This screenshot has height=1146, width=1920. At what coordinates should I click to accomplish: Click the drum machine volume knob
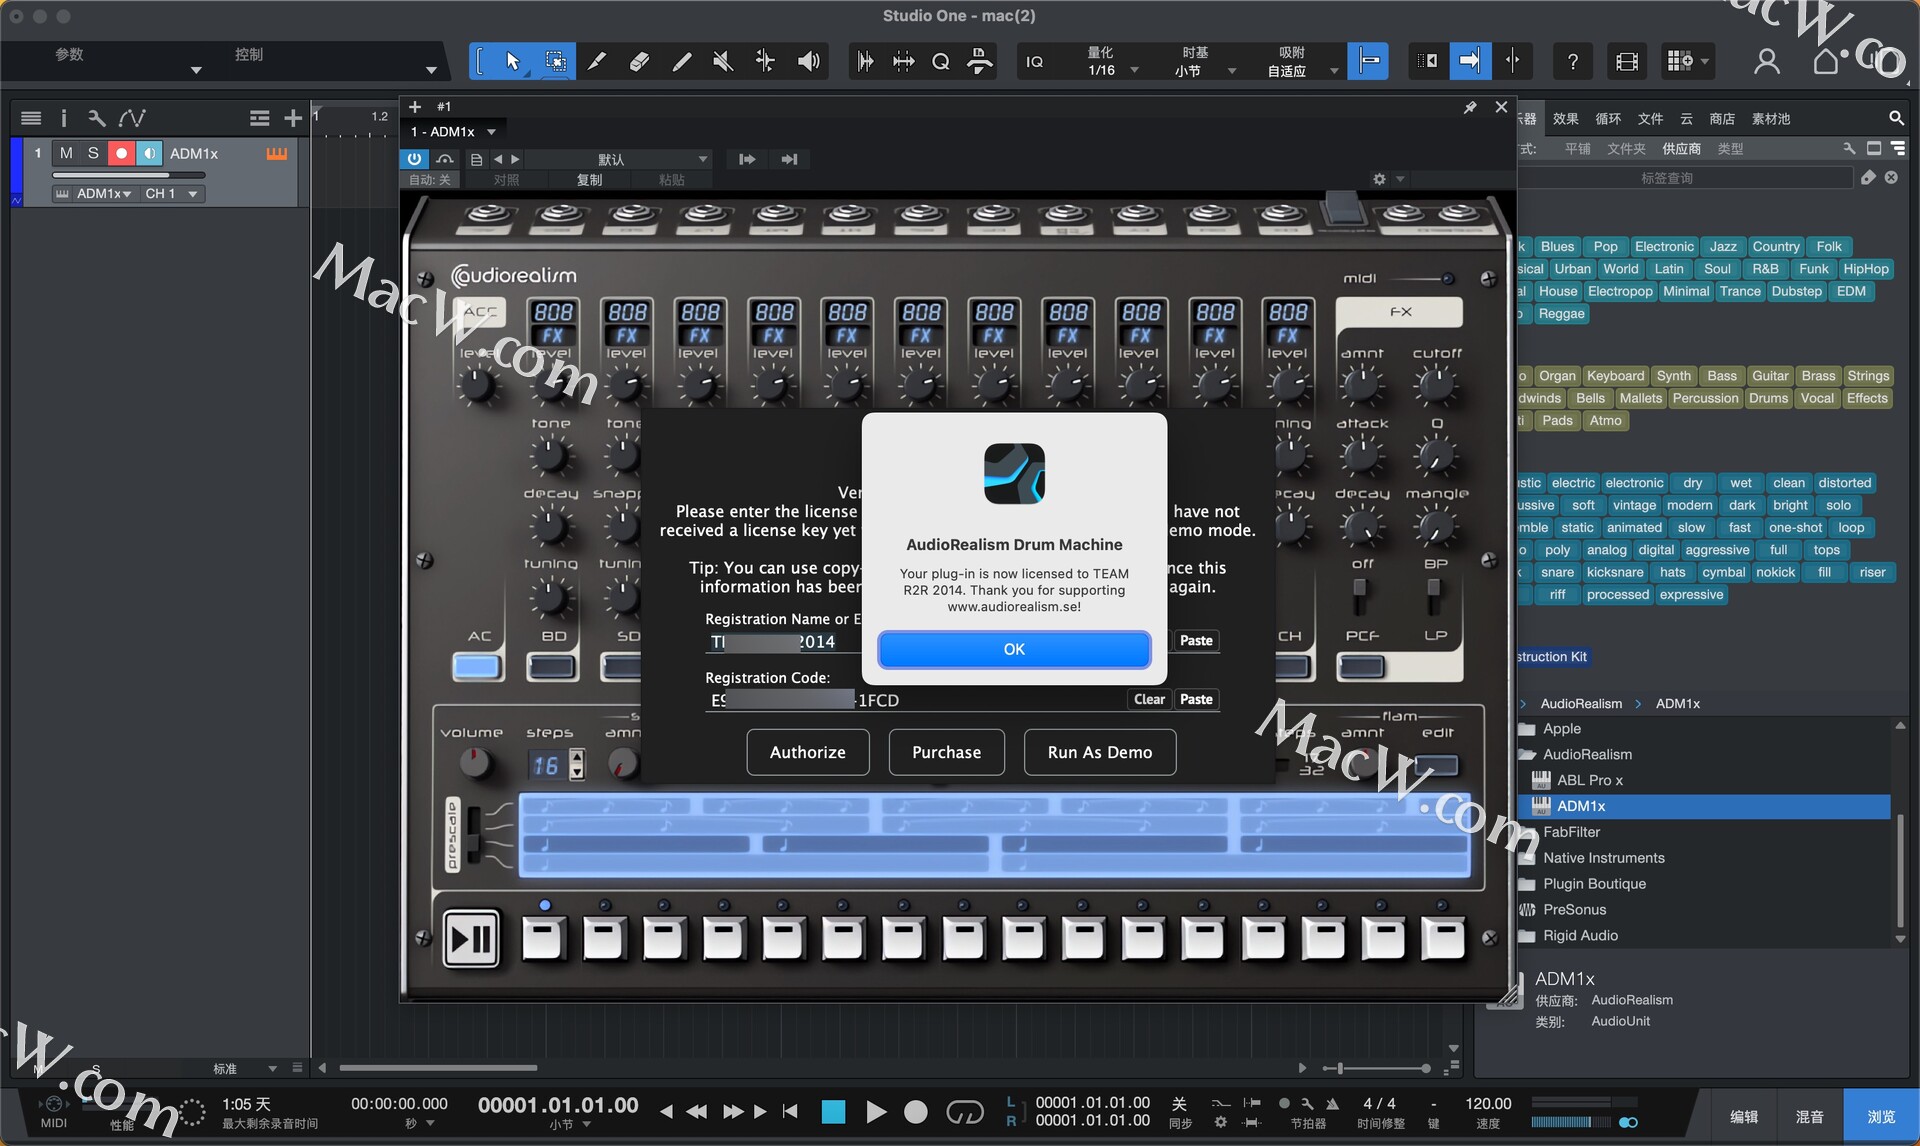pos(475,764)
